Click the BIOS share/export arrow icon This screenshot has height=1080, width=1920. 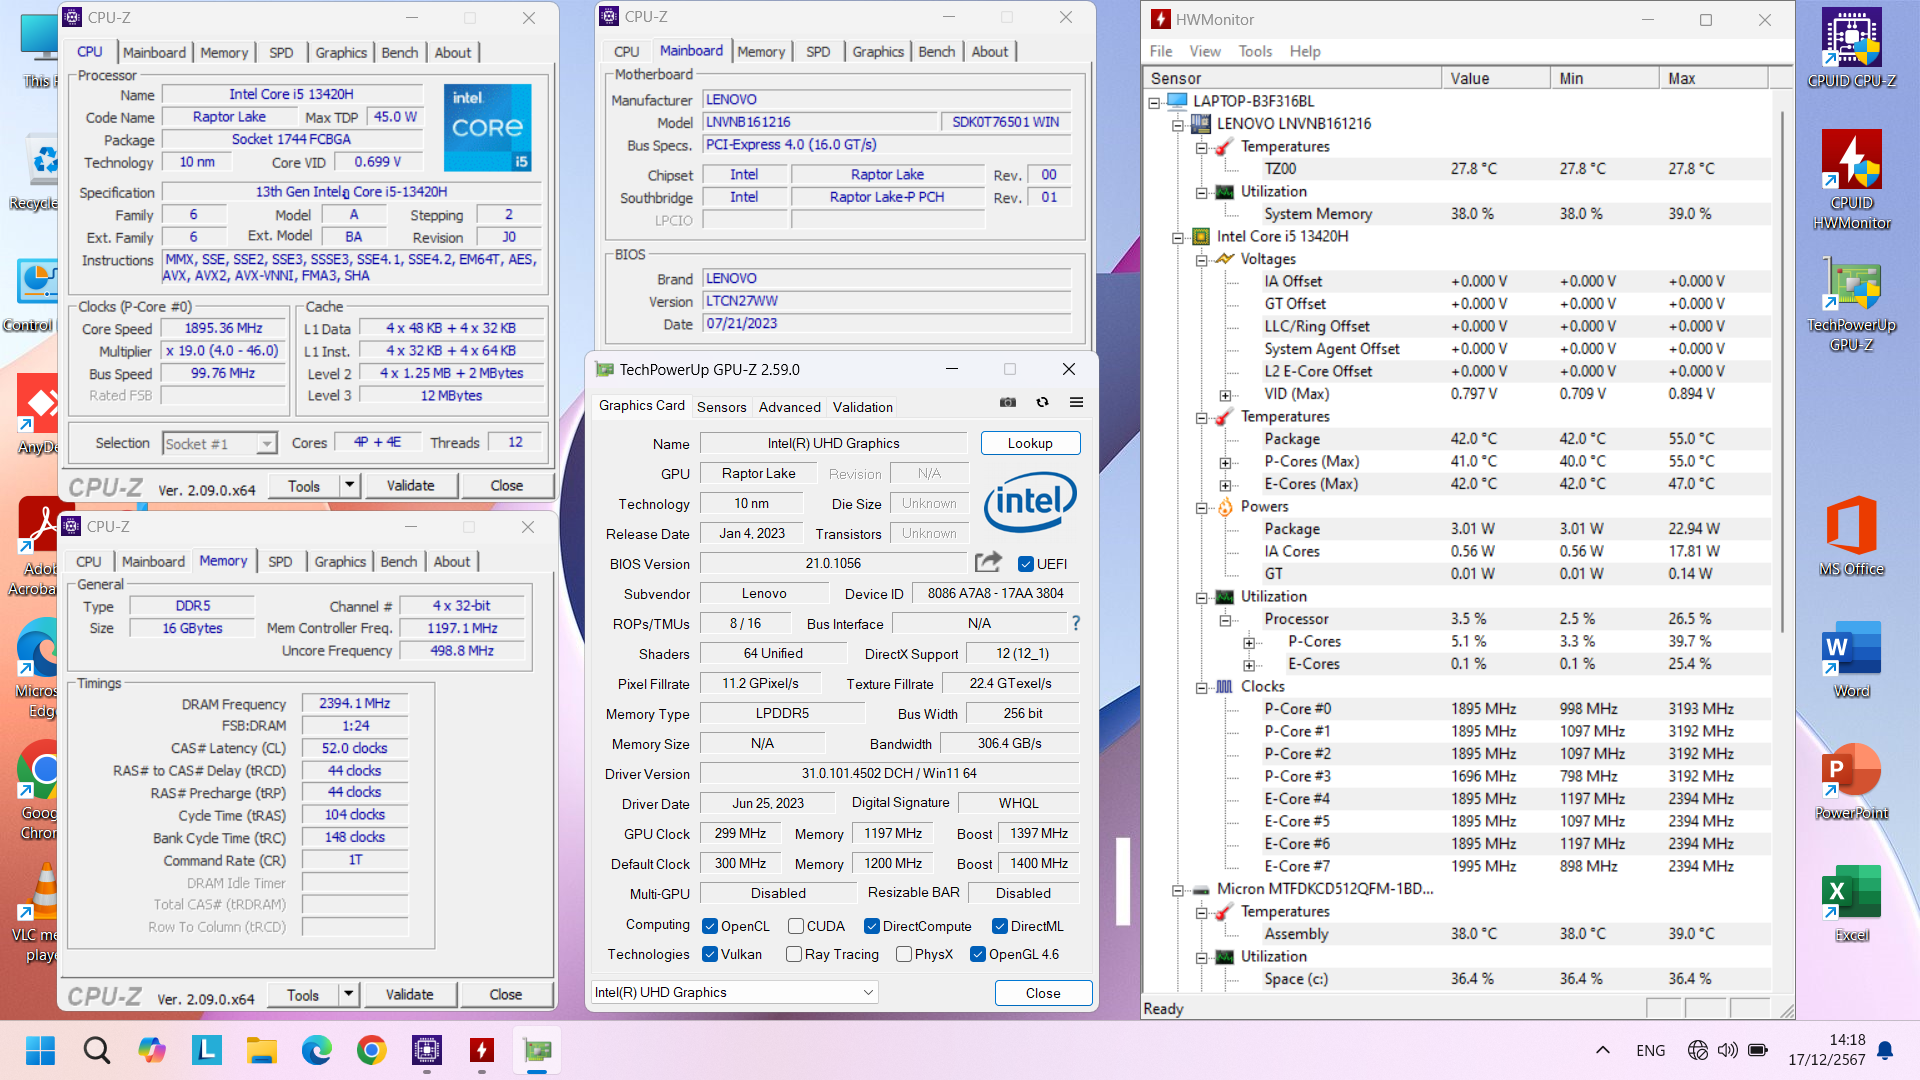tap(988, 563)
